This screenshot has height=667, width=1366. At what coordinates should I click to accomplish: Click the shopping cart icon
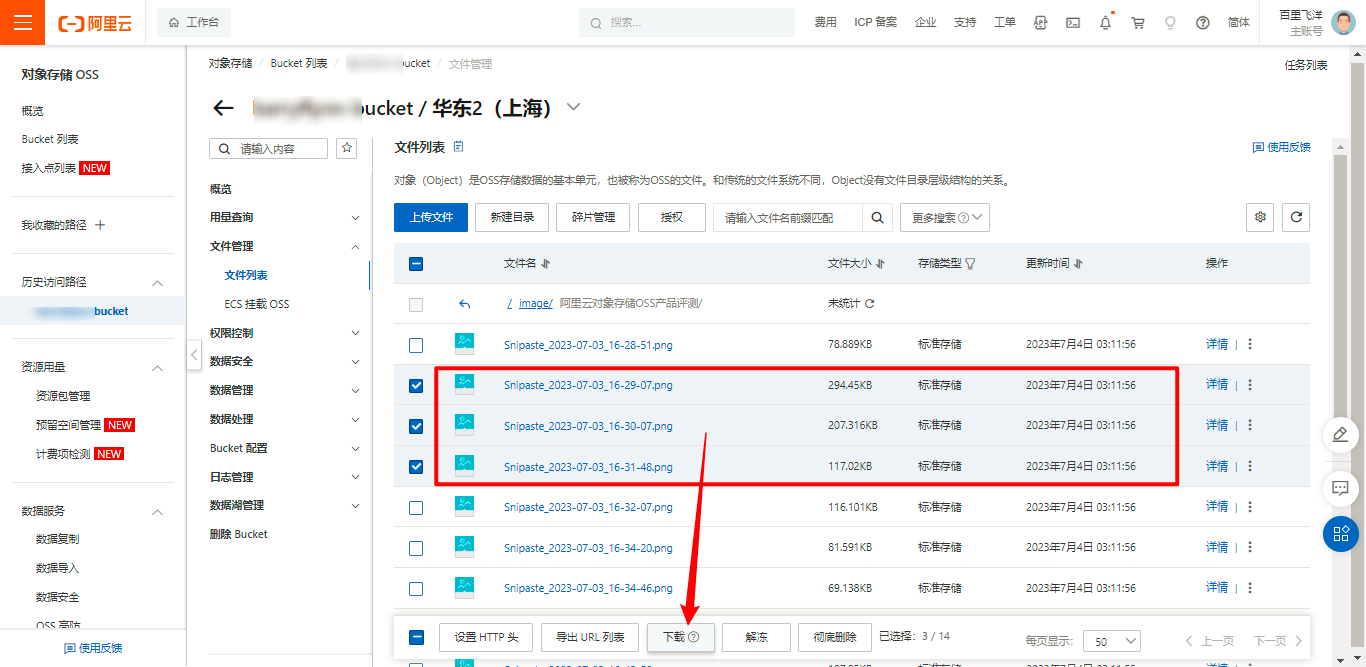pos(1137,22)
